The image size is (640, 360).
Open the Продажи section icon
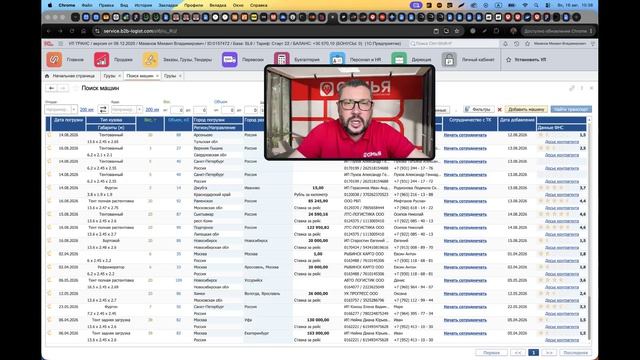tap(101, 60)
